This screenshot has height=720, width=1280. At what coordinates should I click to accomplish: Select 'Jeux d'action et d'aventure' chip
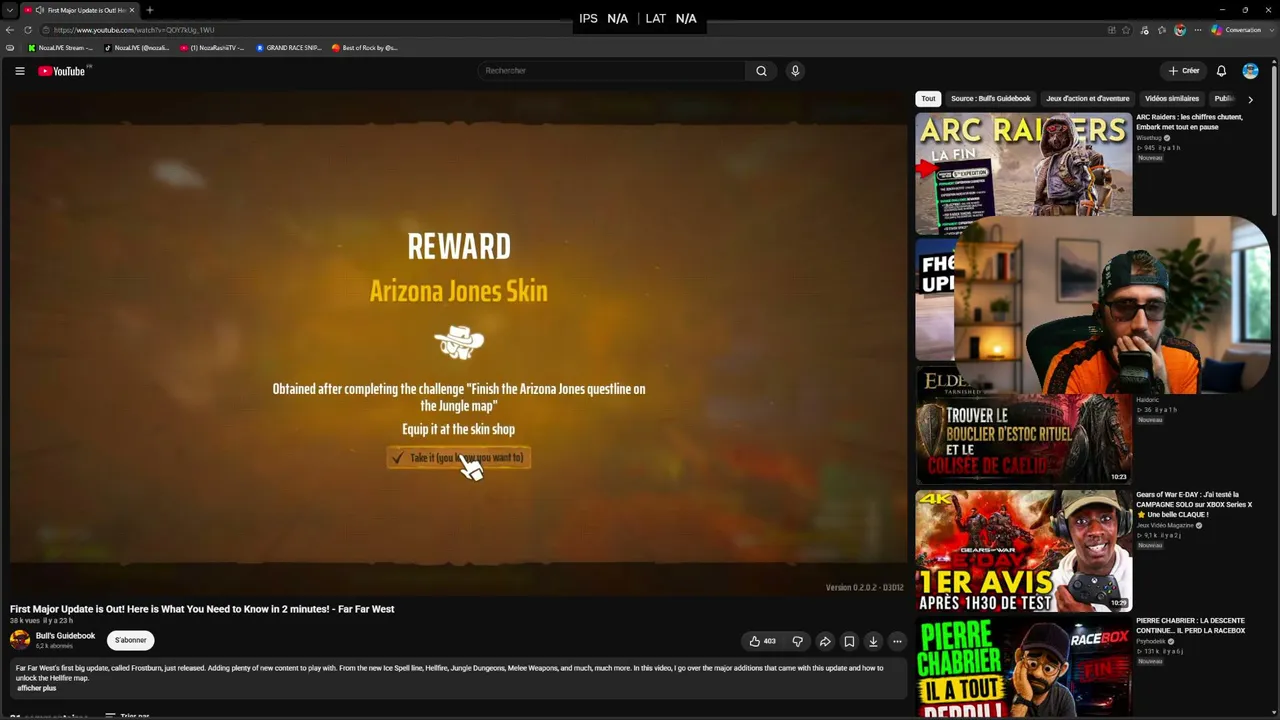[x=1087, y=99]
